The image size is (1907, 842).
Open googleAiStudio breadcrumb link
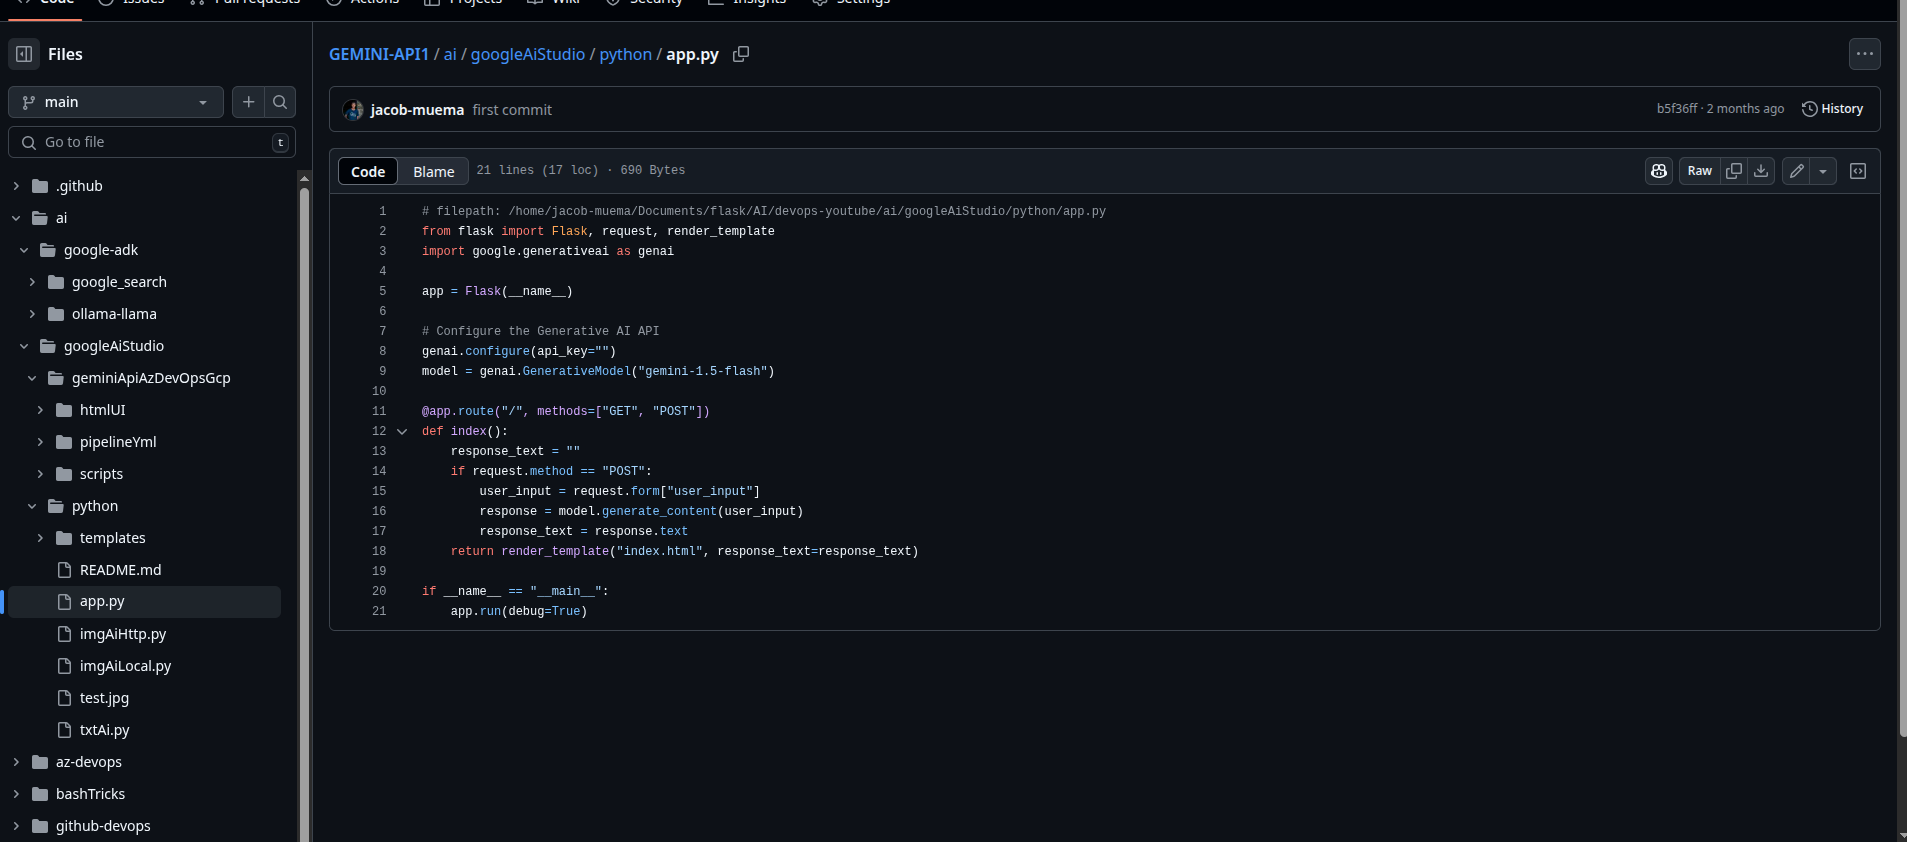pos(528,54)
